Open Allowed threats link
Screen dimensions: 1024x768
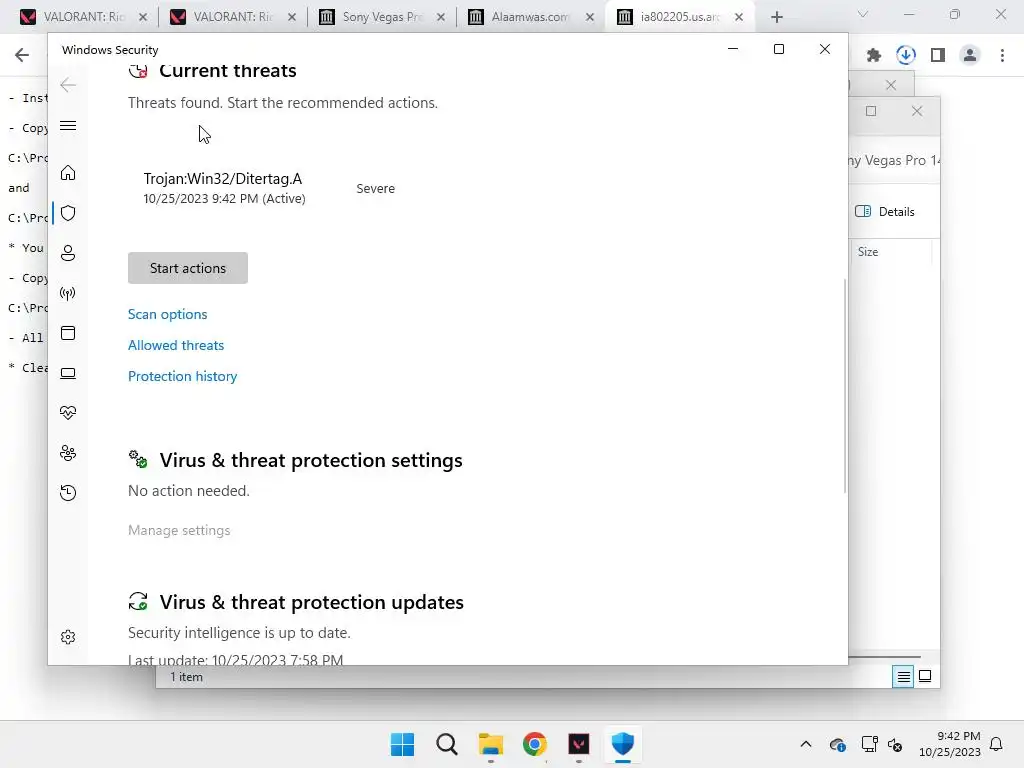click(176, 345)
